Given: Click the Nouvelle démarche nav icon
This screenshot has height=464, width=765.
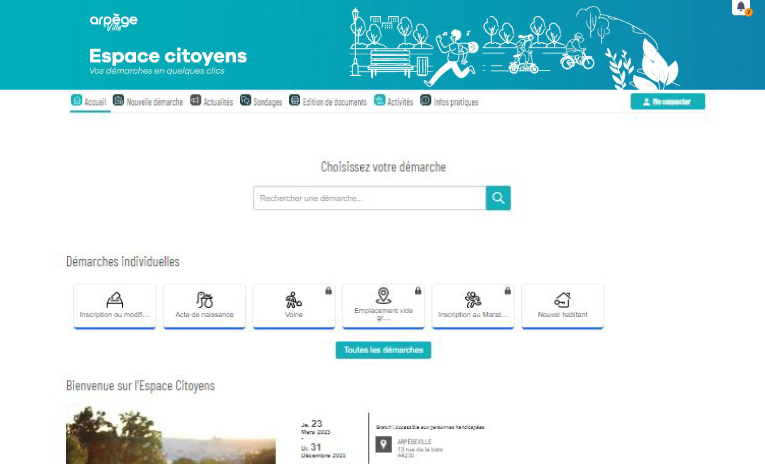Looking at the screenshot, I should click(119, 100).
